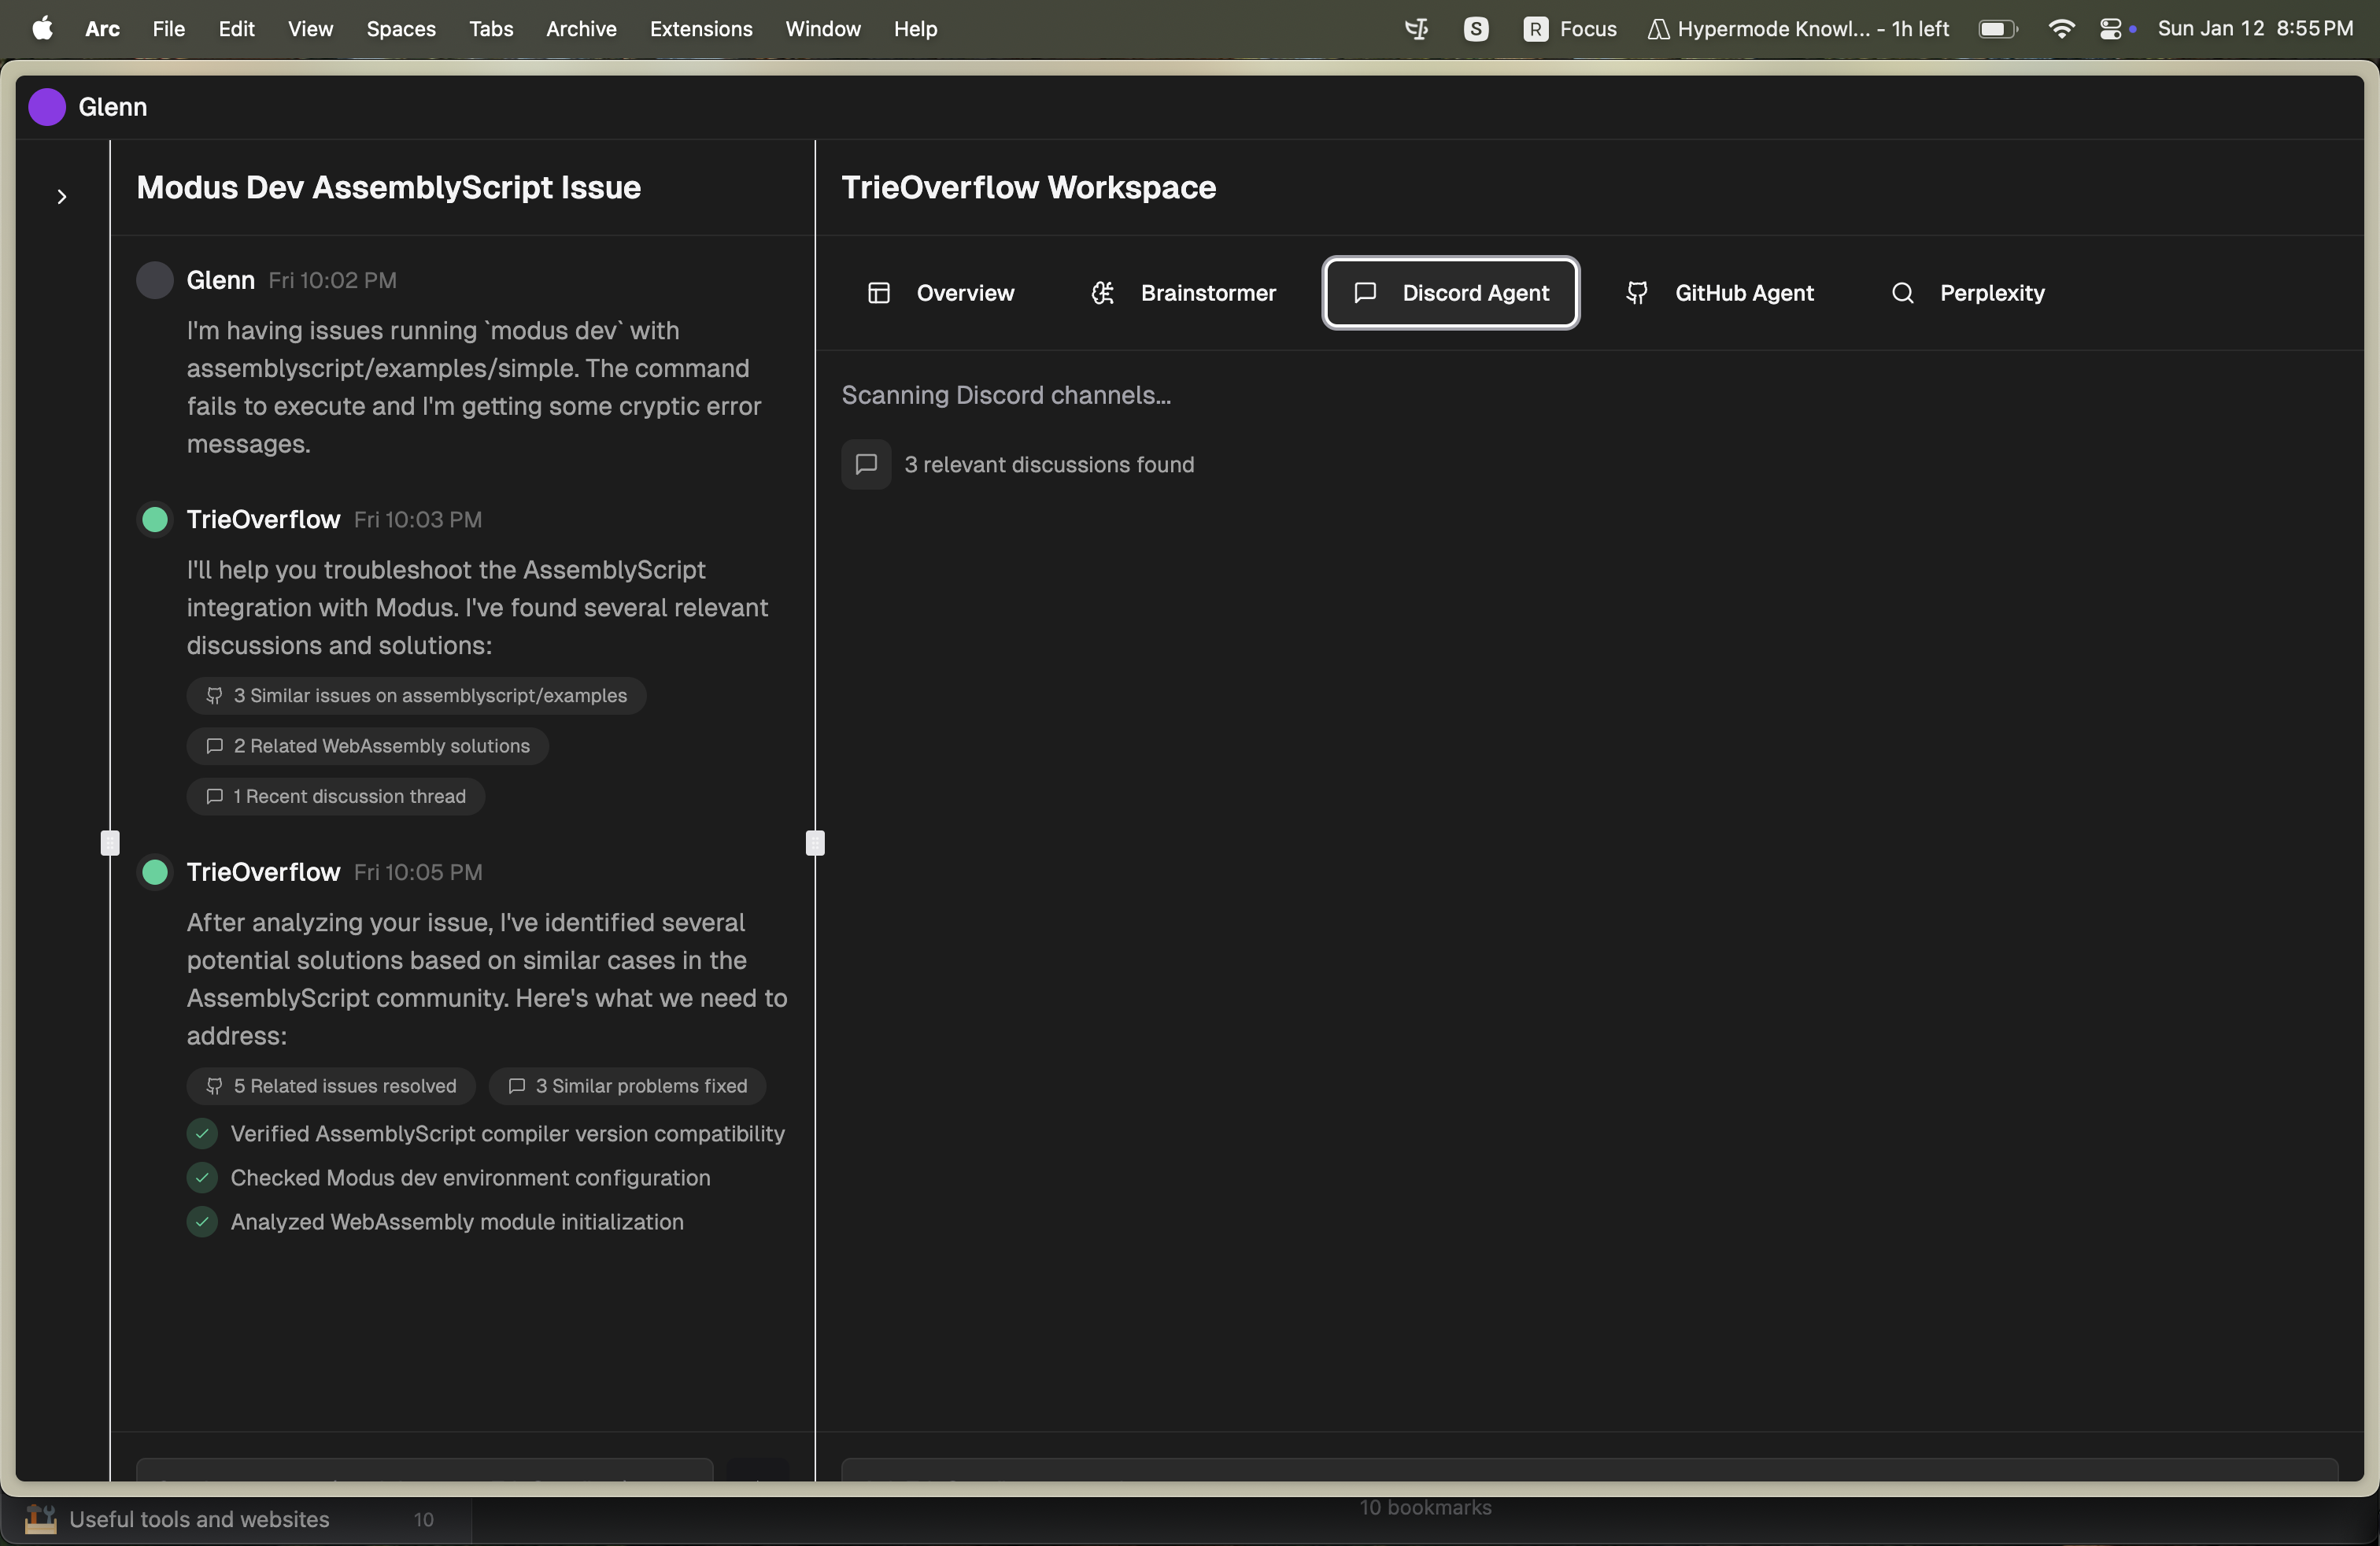Screen dimensions: 2380x1546
Task: Click the WebAssembly module initialization checkmark
Action: tap(202, 1222)
